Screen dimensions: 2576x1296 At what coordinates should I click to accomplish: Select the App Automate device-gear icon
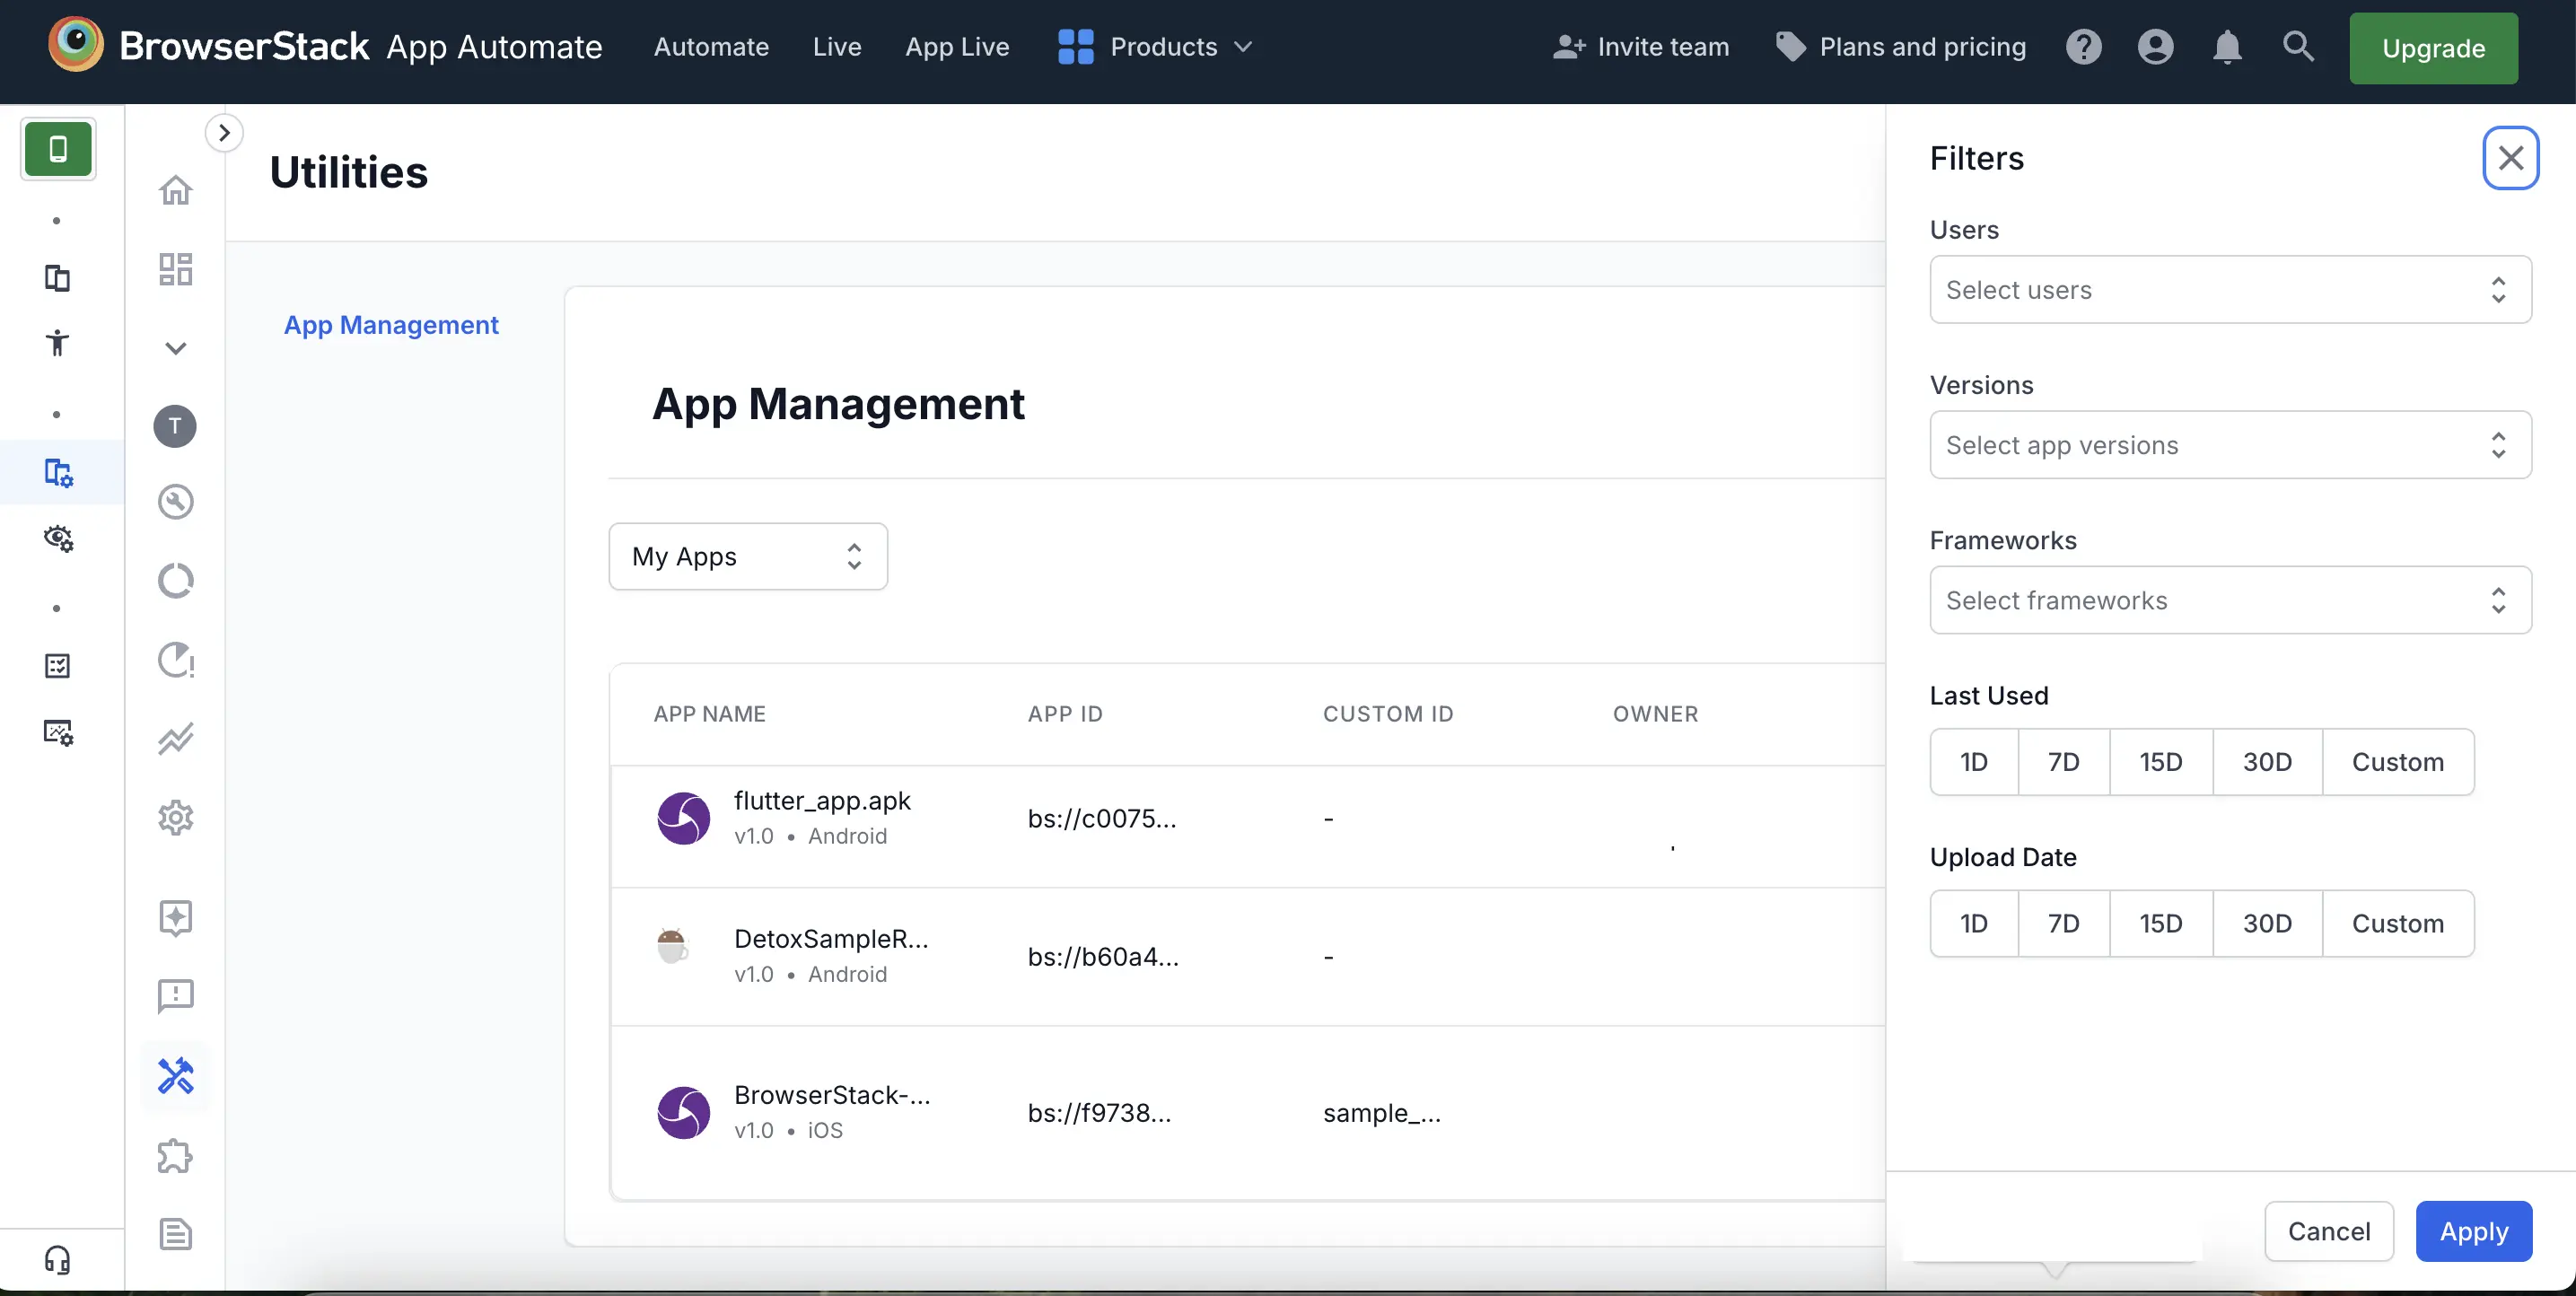tap(58, 472)
